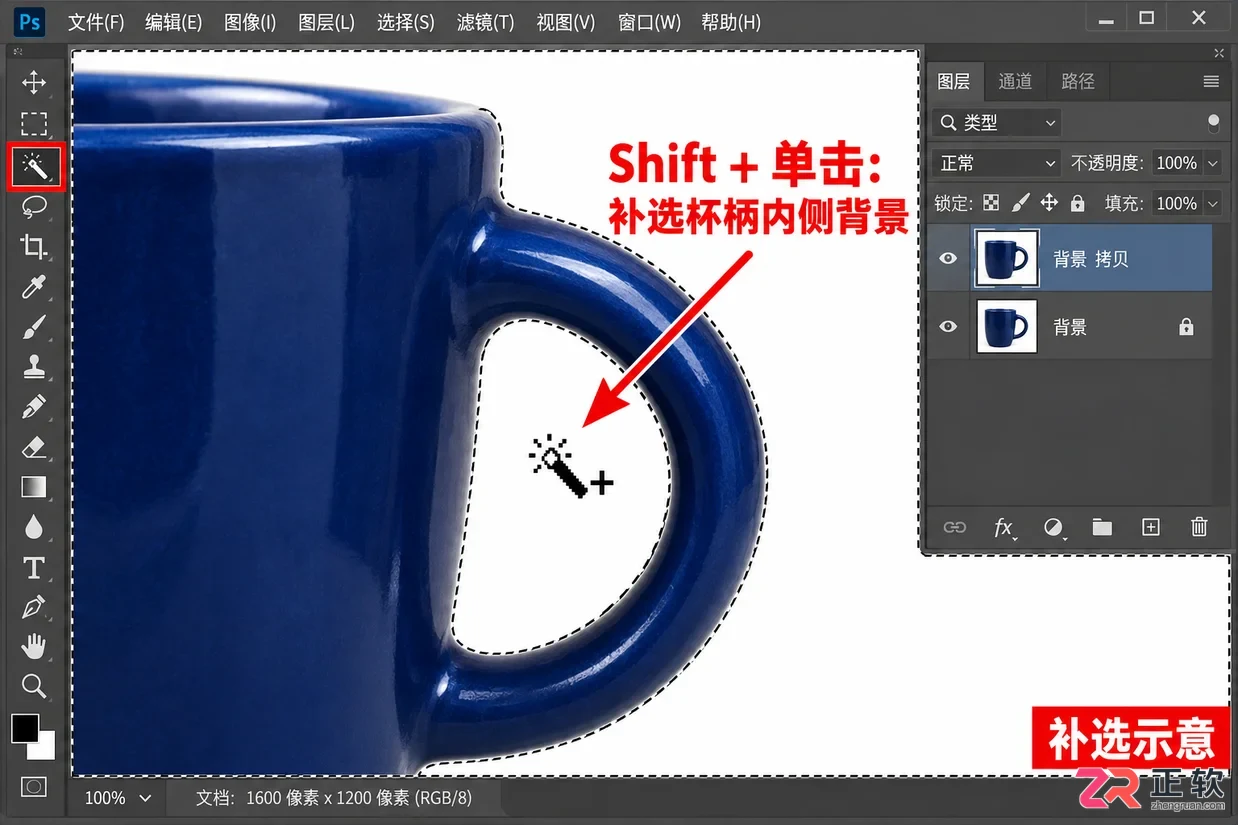The width and height of the screenshot is (1238, 825).
Task: Click the Photoshop Ps logo
Action: pyautogui.click(x=31, y=21)
